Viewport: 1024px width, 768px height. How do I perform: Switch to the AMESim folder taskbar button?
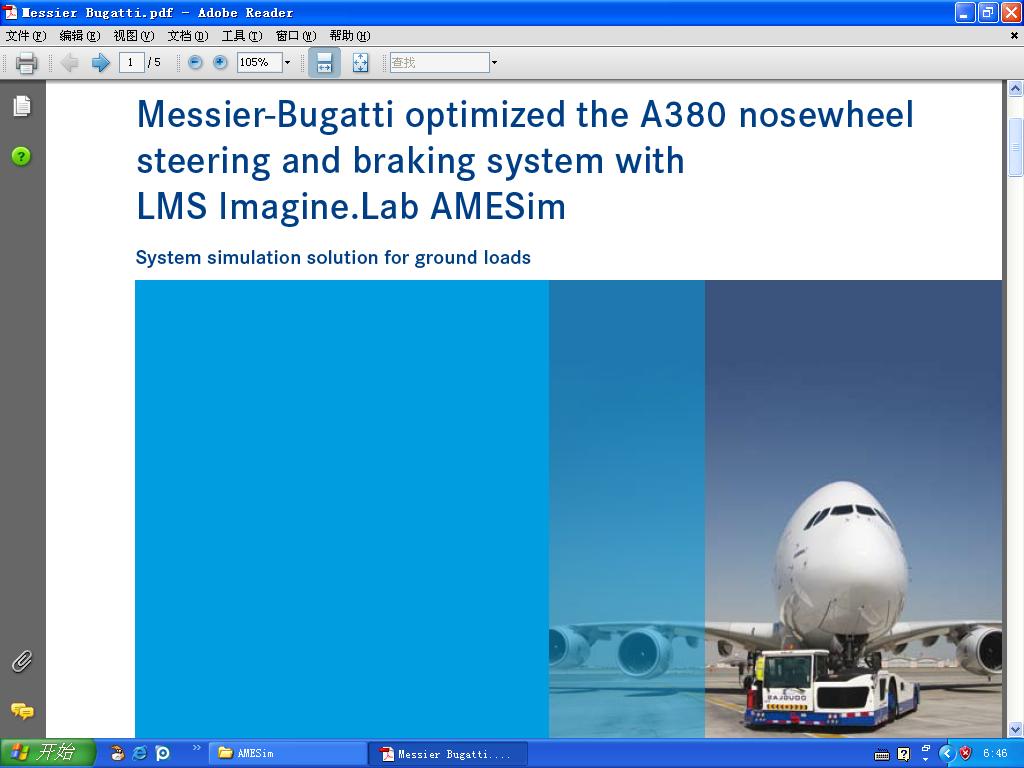pyautogui.click(x=287, y=754)
